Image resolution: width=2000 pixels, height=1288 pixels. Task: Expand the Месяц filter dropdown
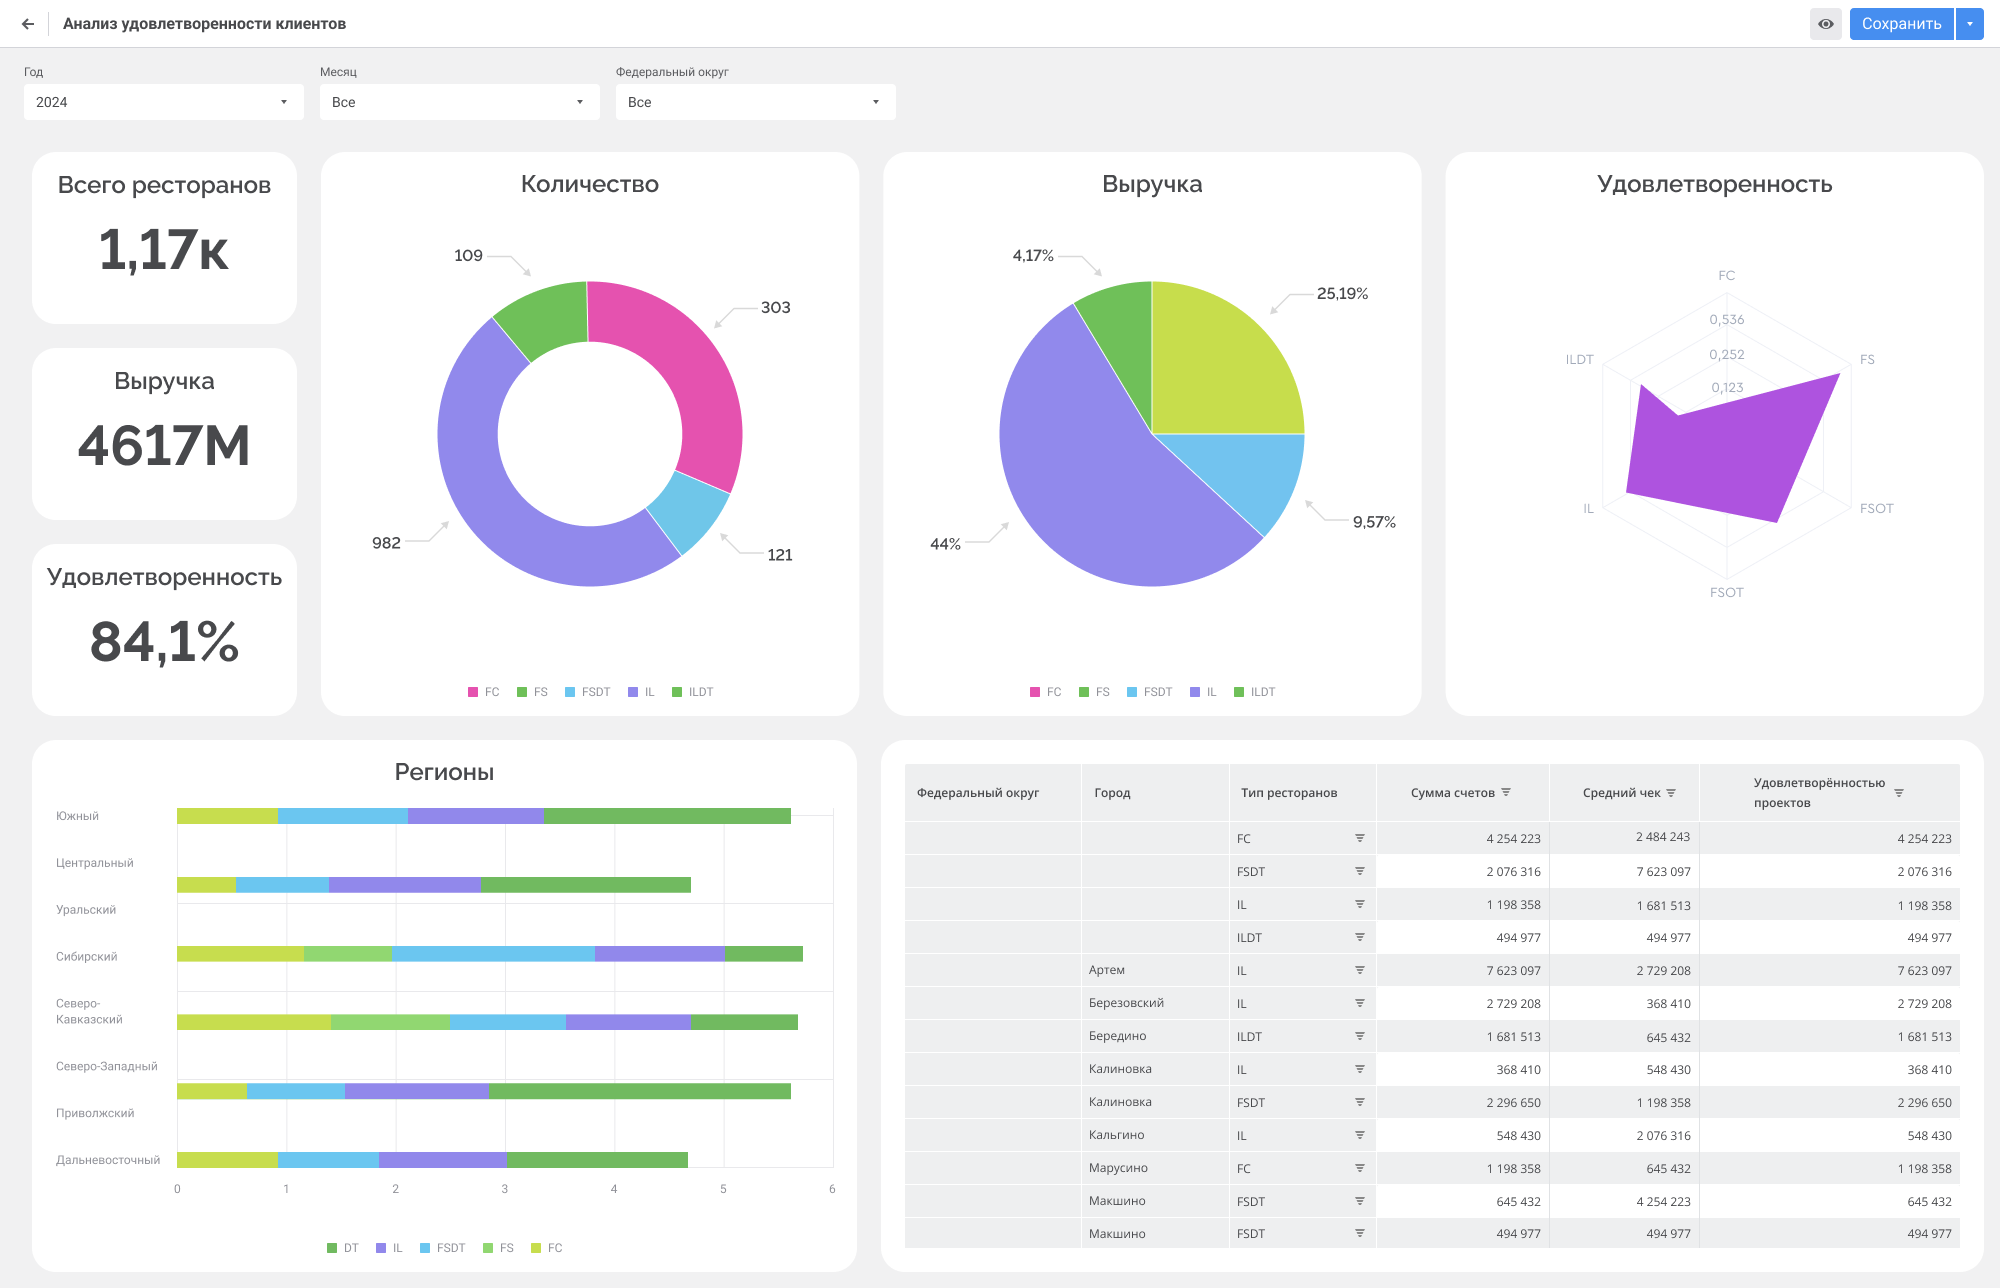[460, 102]
